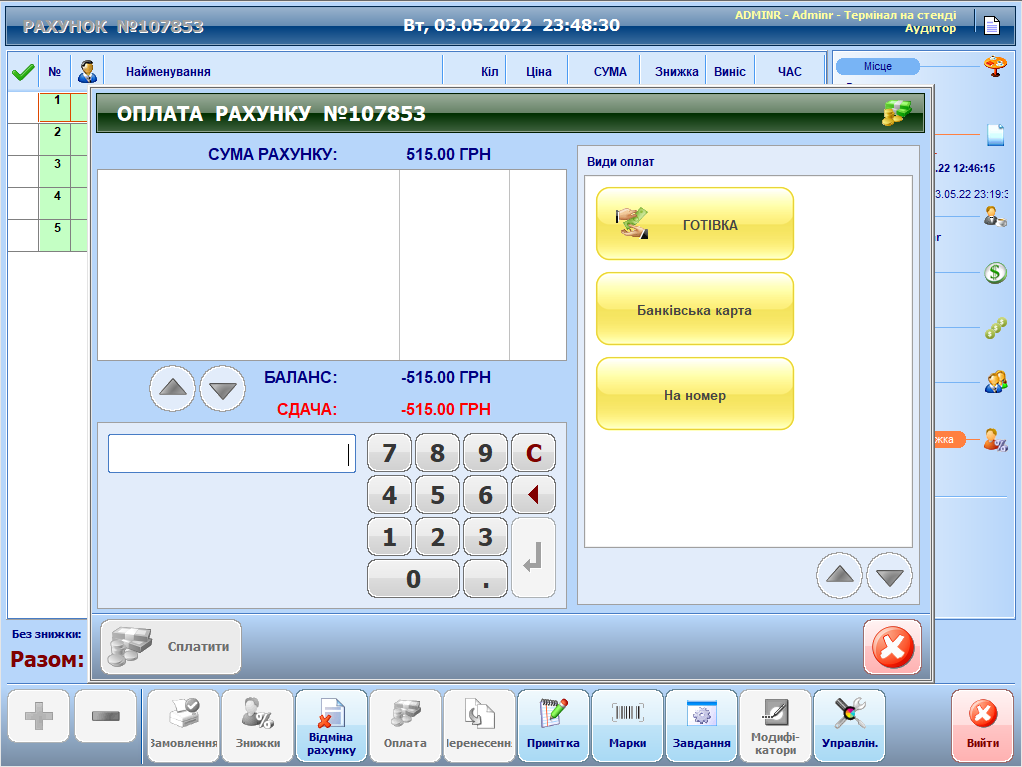This screenshot has width=1022, height=767.
Task: Select Банківська карта payment method
Action: (x=694, y=309)
